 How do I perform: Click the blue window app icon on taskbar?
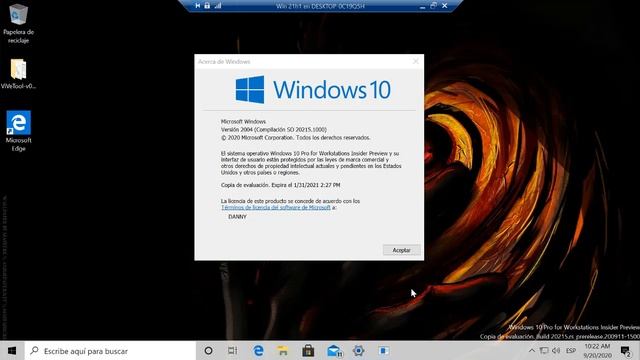click(384, 351)
